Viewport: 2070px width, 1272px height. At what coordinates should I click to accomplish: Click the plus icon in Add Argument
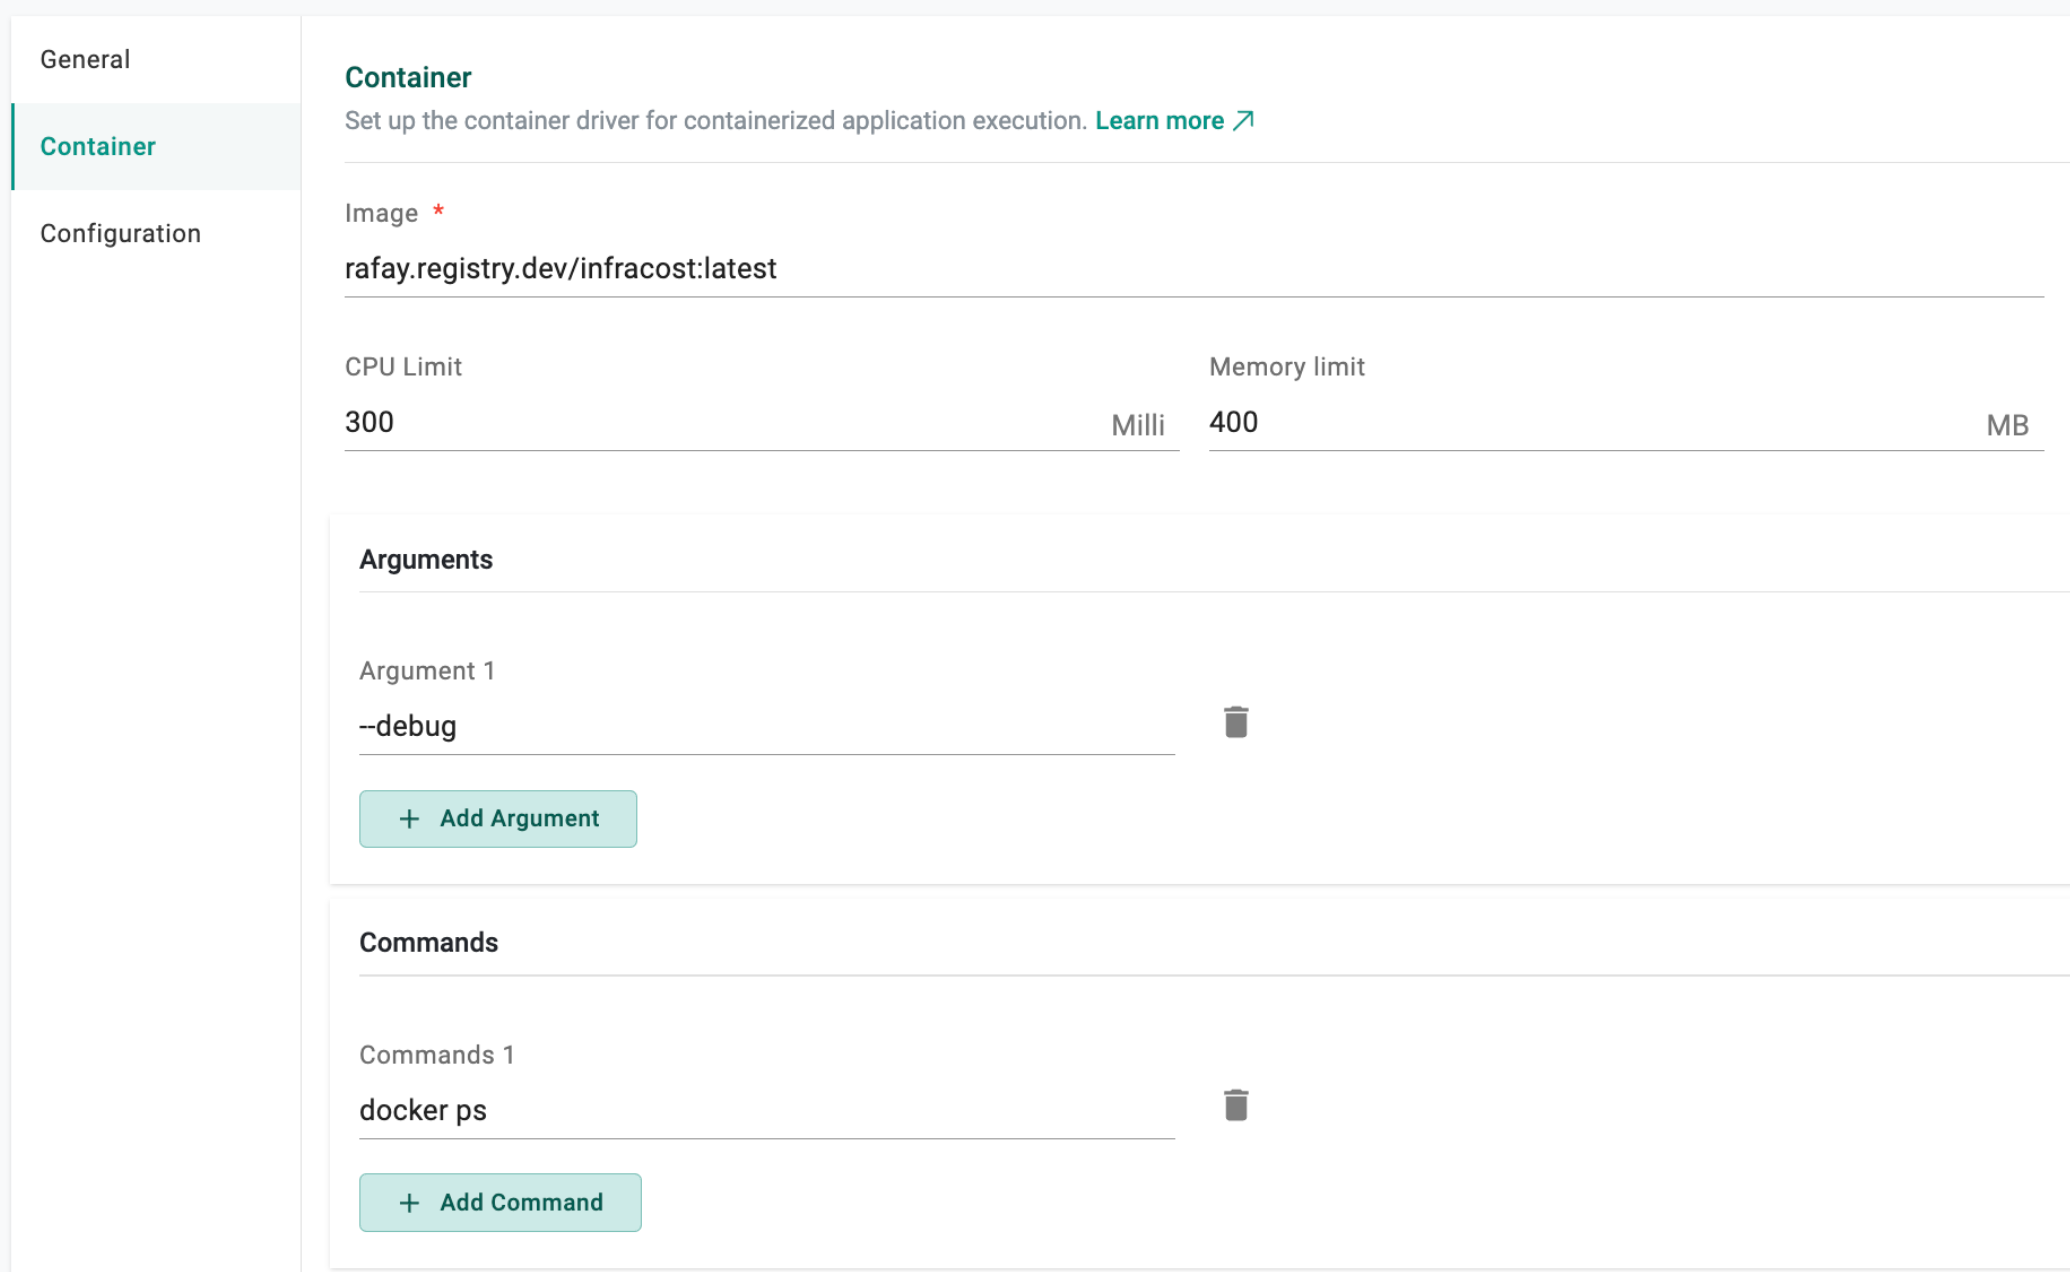[409, 819]
